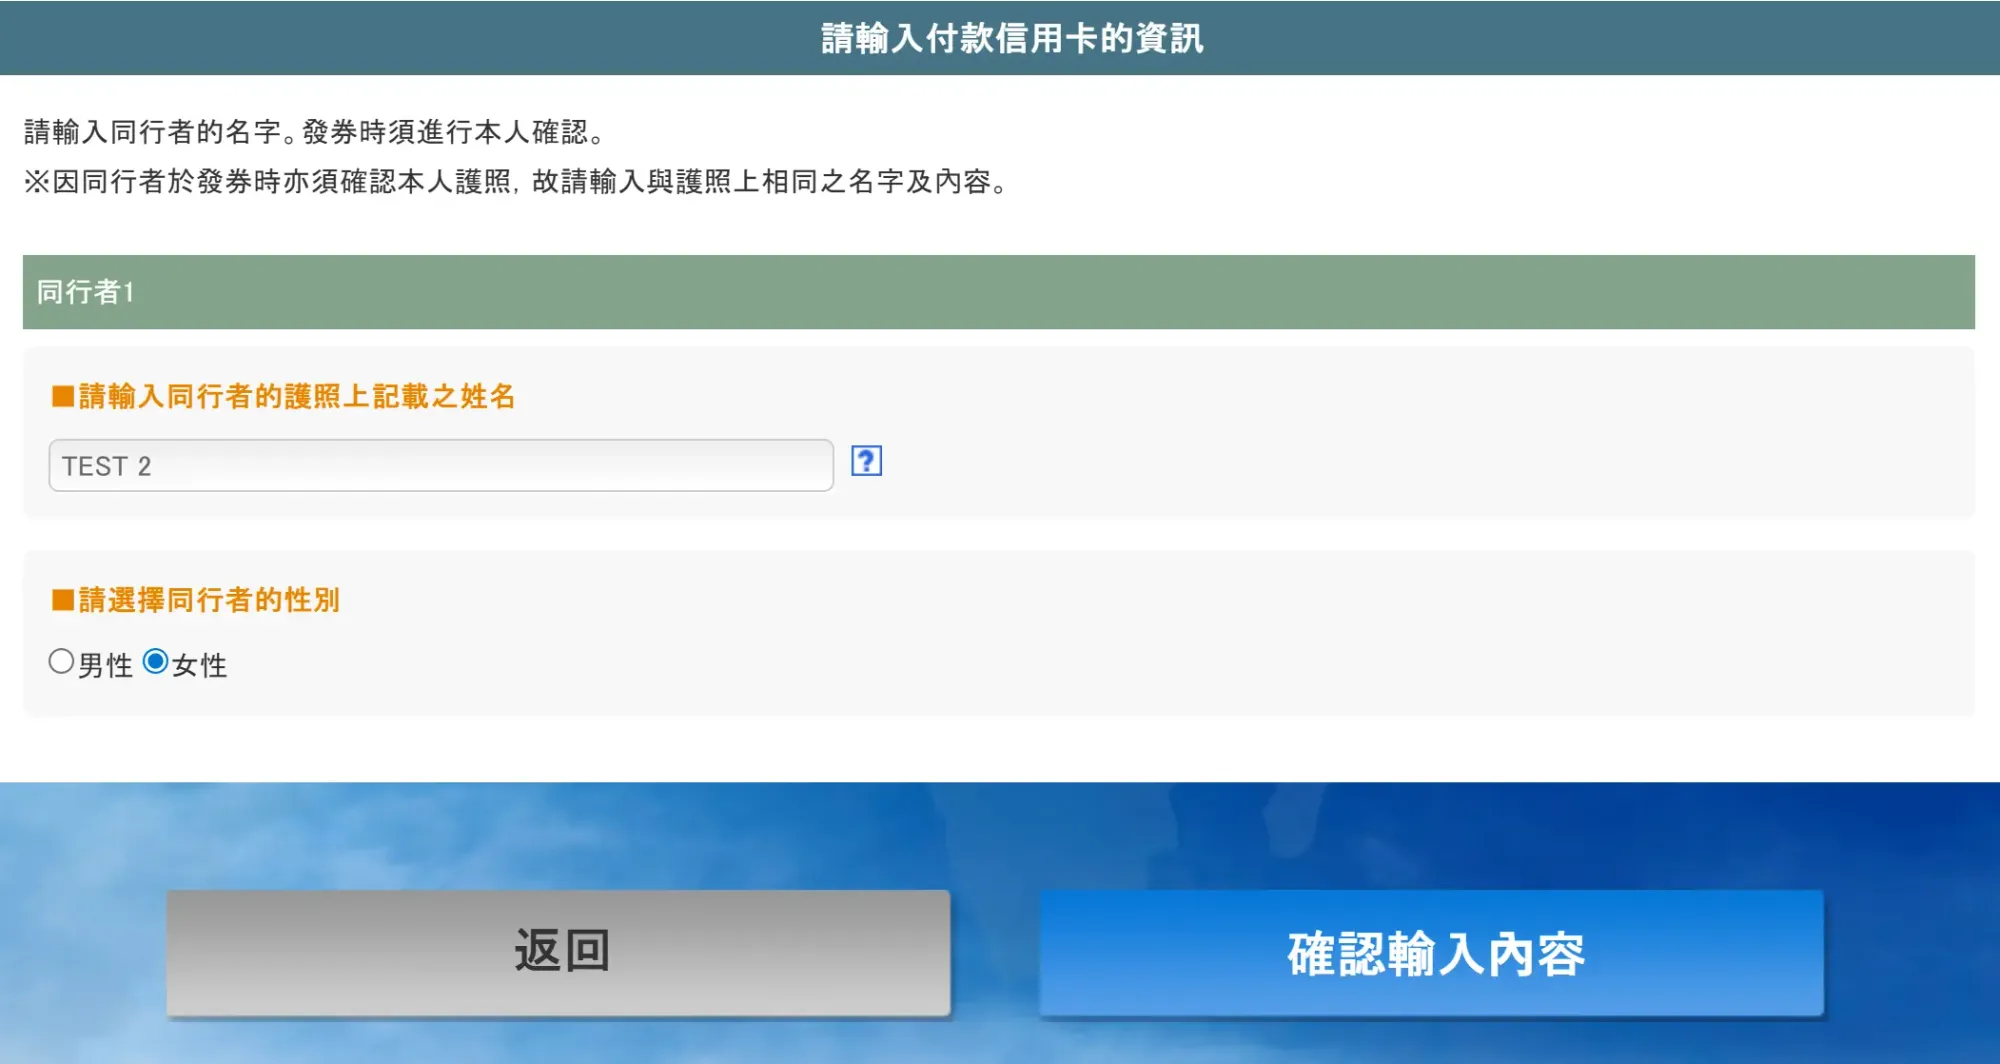Click the instruction line 請輸入同行者的名字
Viewport: 2000px width, 1064px height.
(x=314, y=132)
